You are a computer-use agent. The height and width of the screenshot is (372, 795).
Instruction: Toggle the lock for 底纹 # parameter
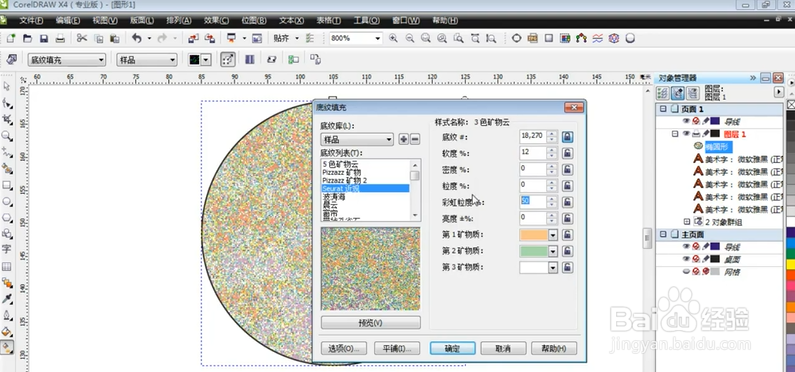point(567,136)
